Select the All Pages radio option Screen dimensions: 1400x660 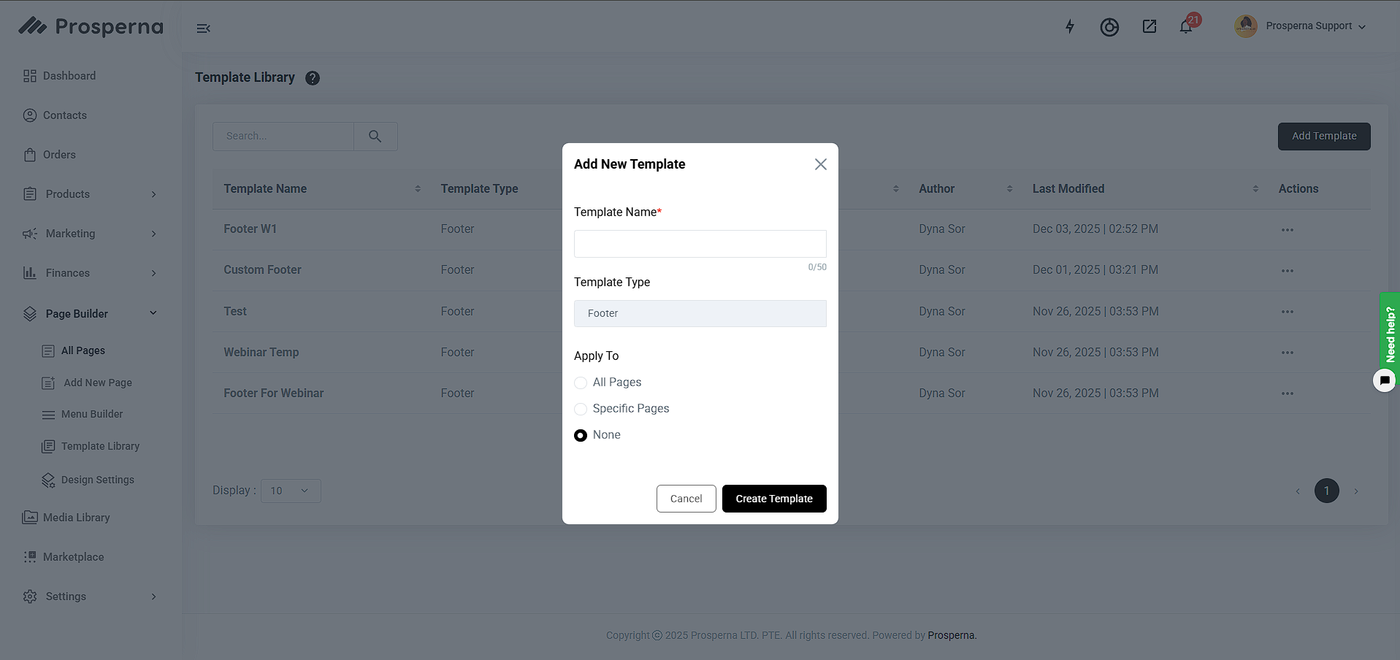pos(581,383)
